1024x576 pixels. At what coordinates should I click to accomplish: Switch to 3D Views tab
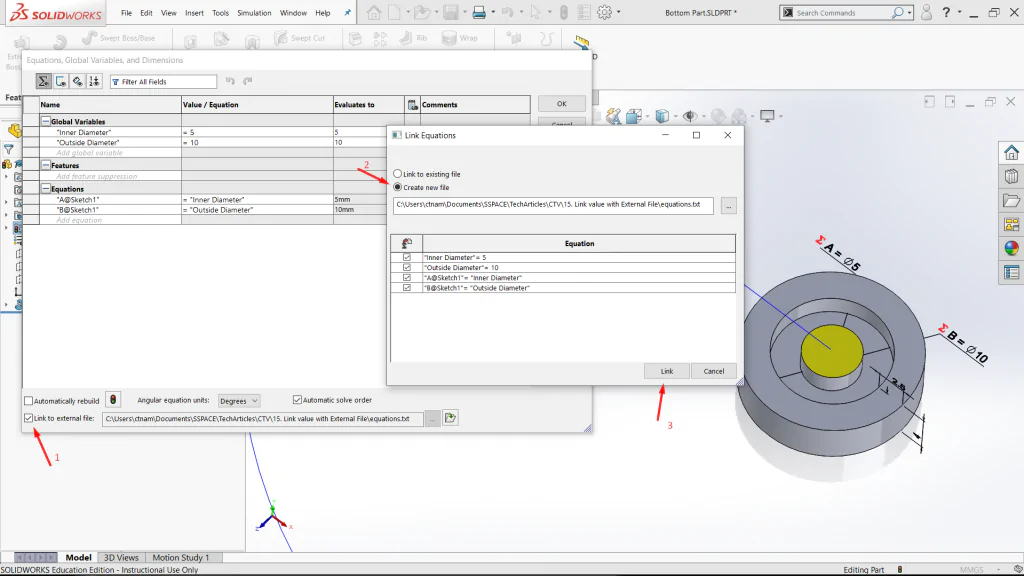[x=121, y=557]
